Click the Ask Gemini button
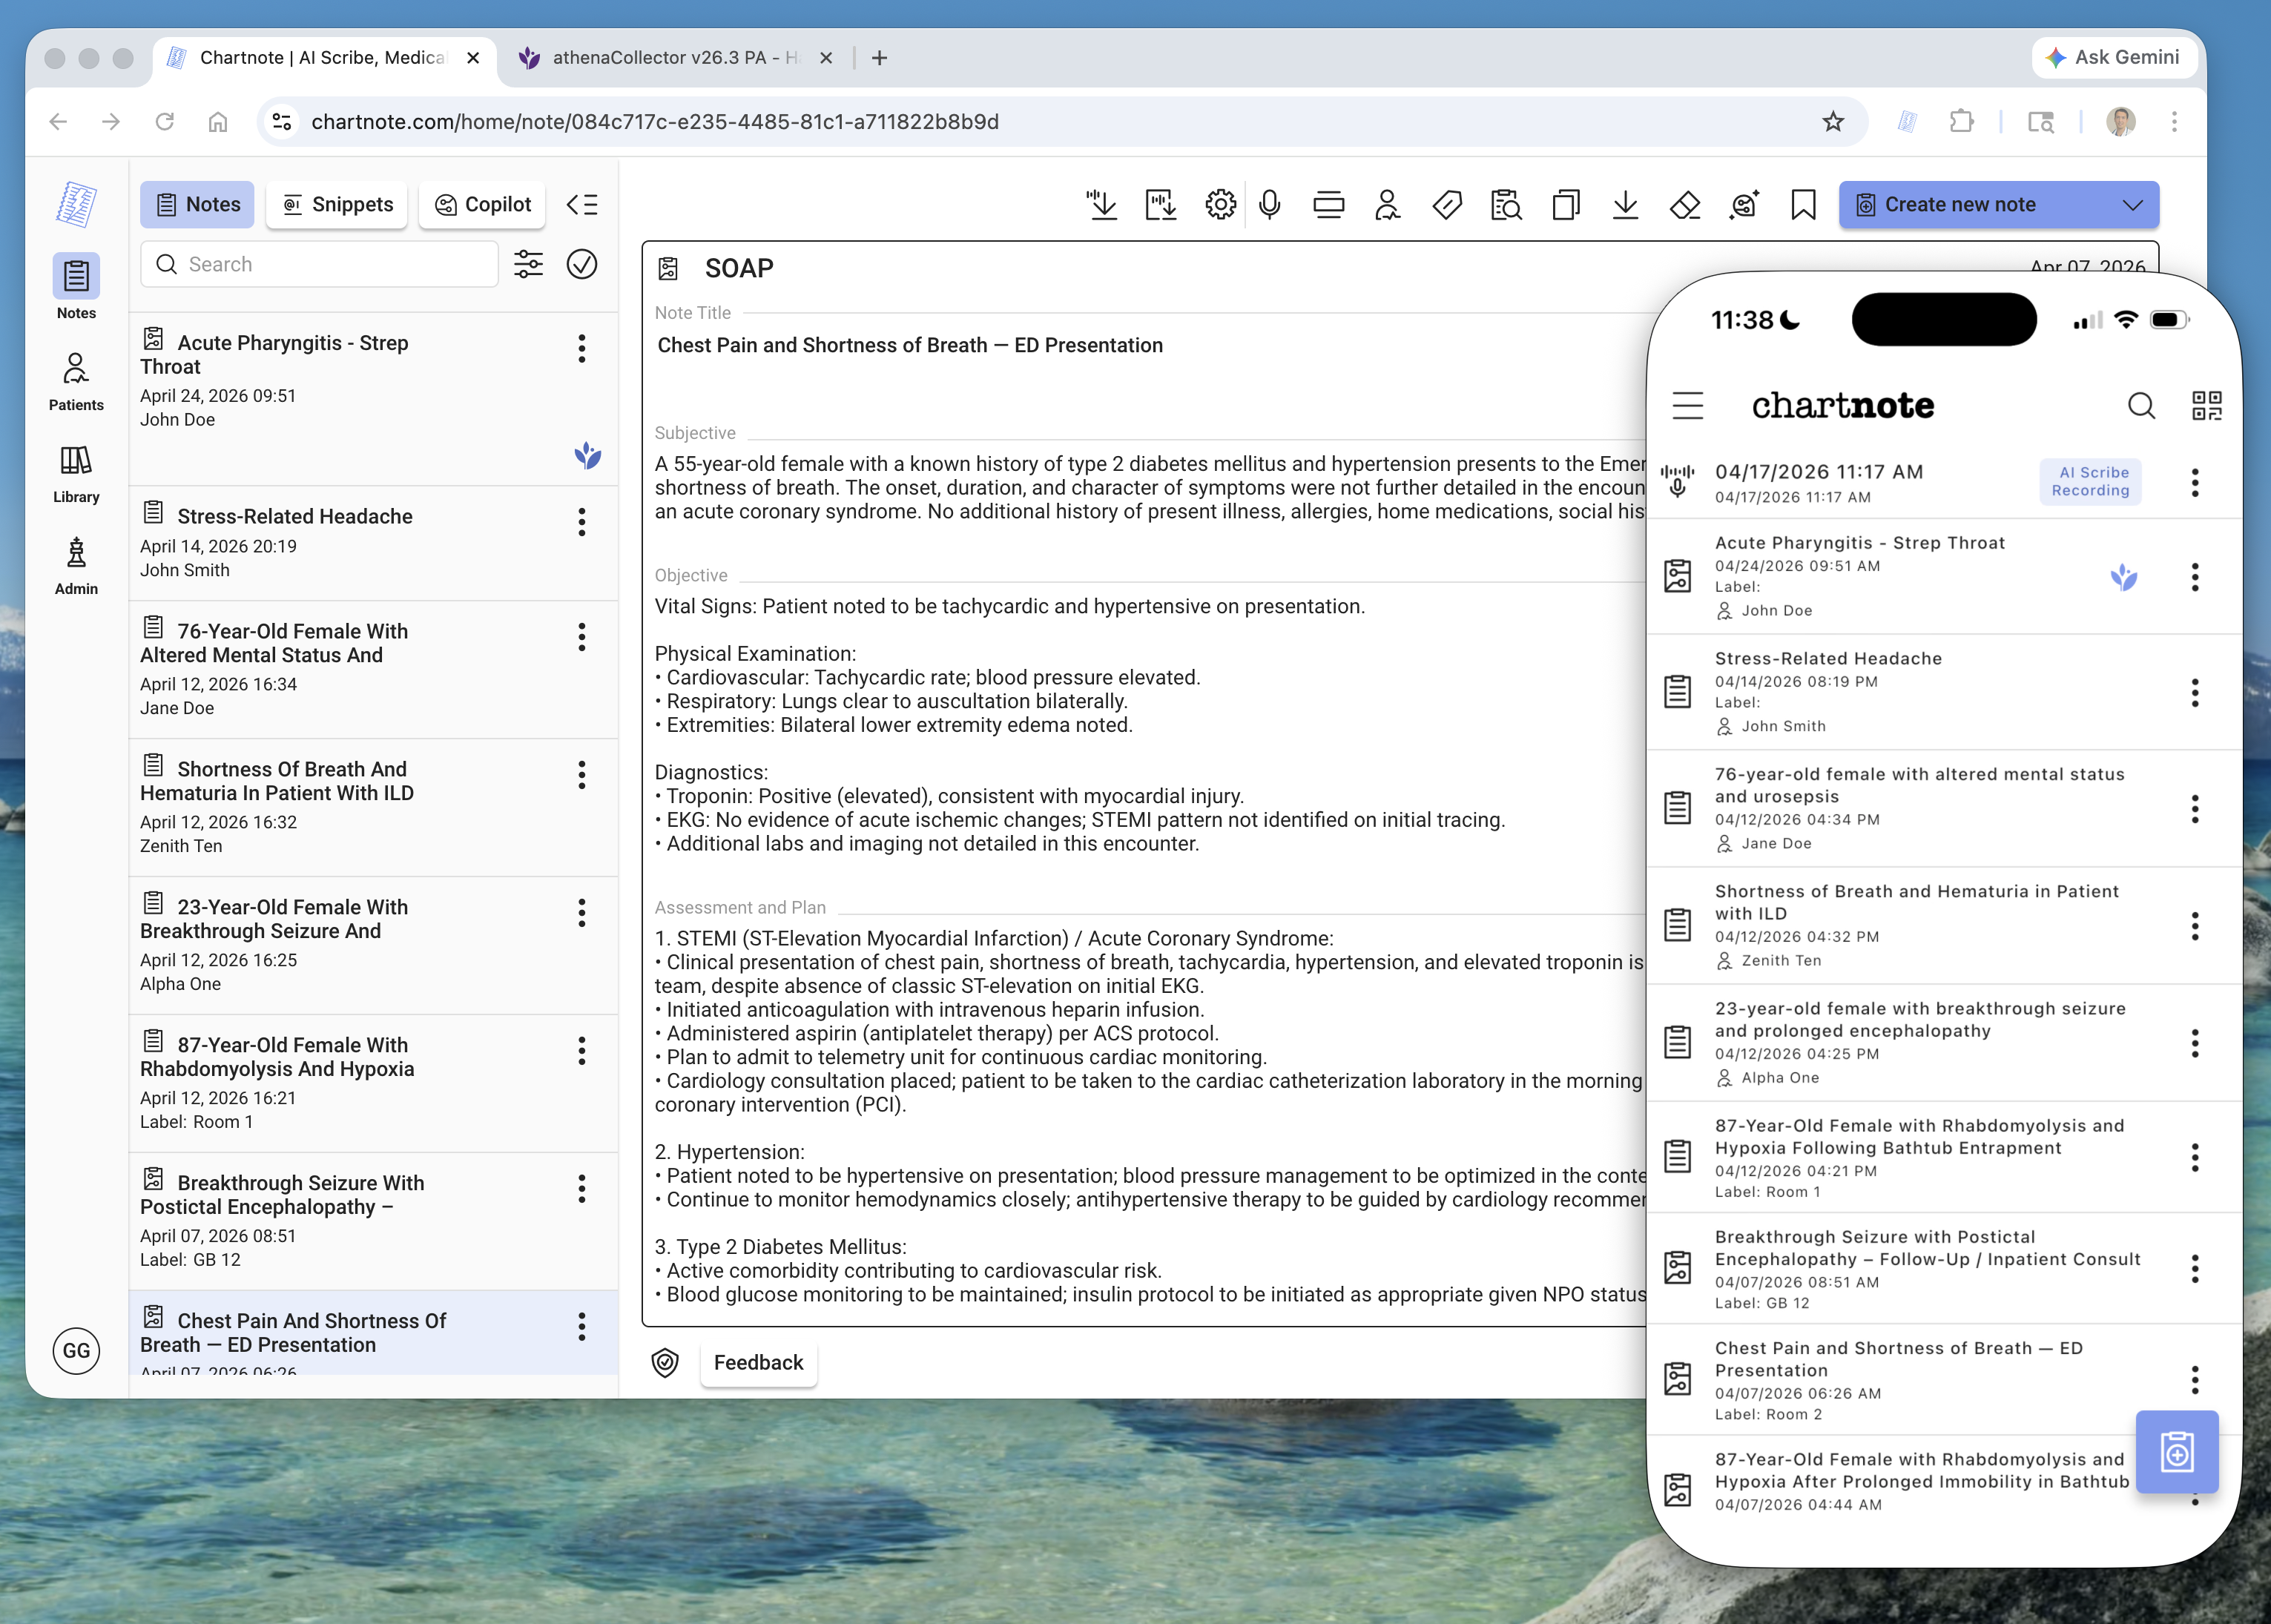 [x=2114, y=57]
